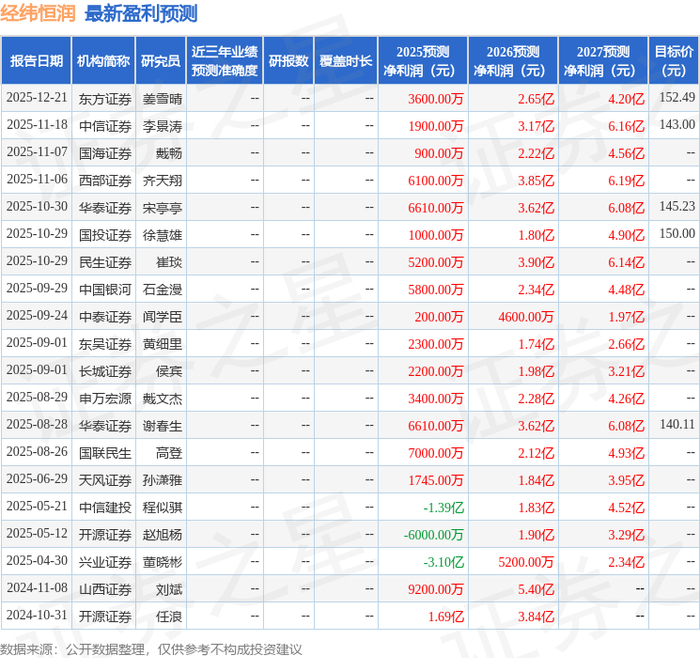This screenshot has width=700, height=658.
Task: Select the 国投证券 institution cell
Action: click(x=105, y=235)
